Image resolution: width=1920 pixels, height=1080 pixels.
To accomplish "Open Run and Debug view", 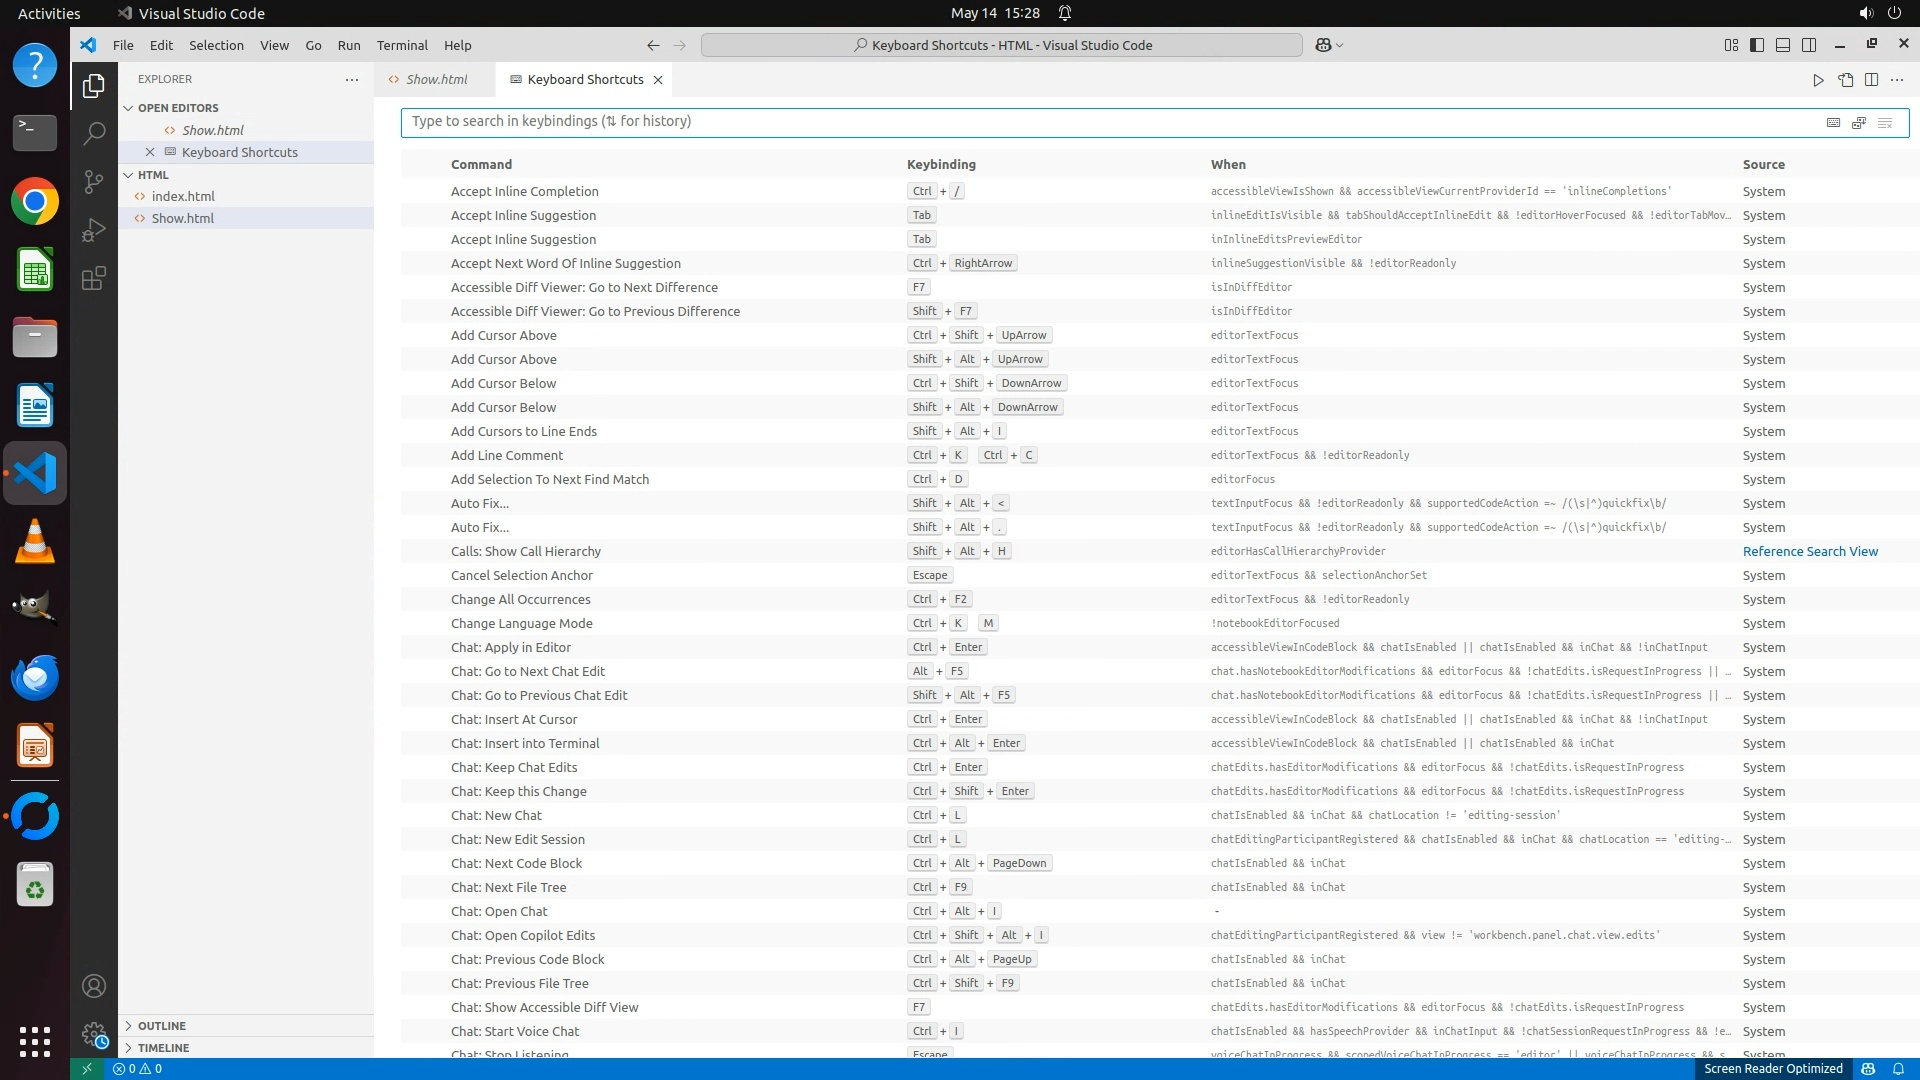I will [93, 230].
